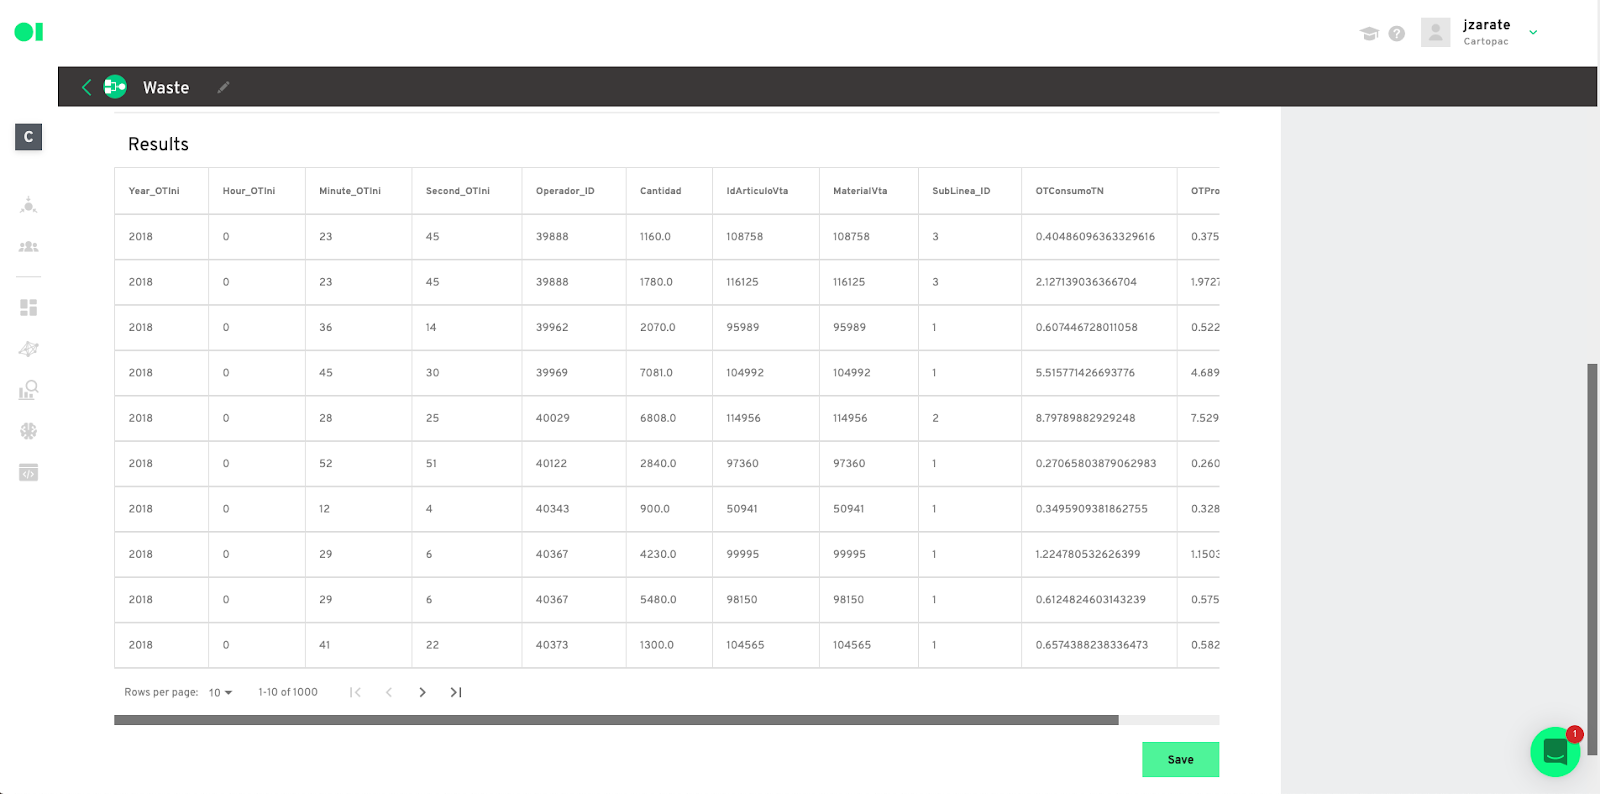The height and width of the screenshot is (794, 1600).
Task: Open the help question mark icon
Action: click(x=1397, y=33)
